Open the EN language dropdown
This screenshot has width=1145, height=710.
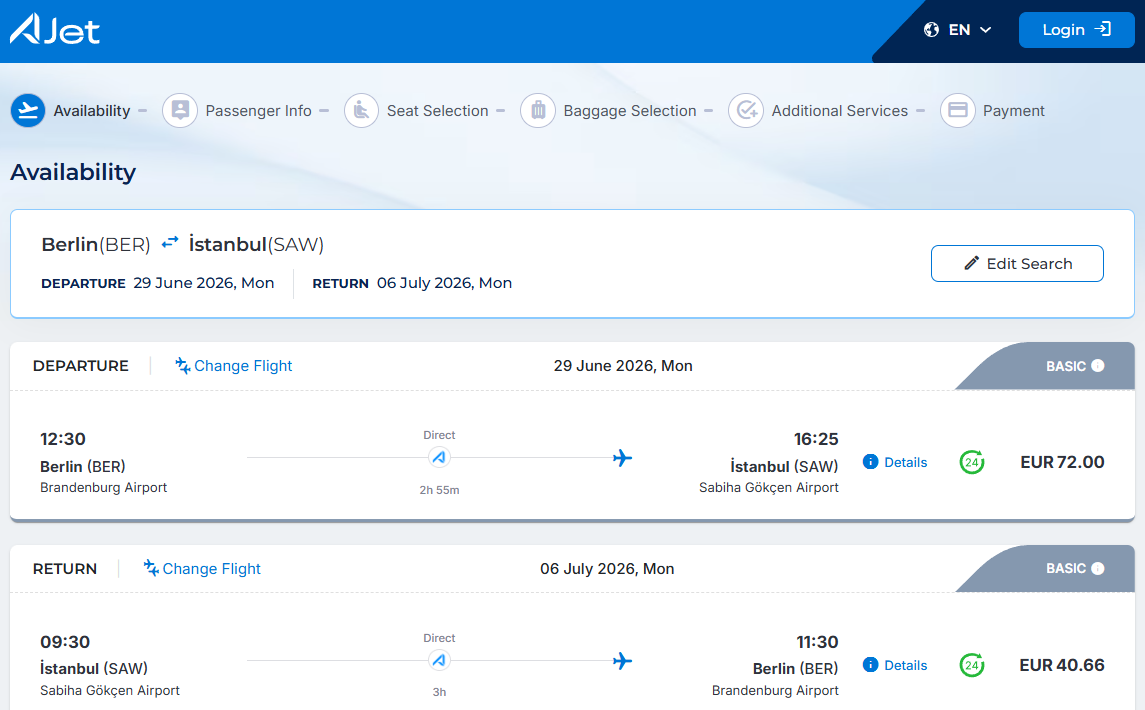957,30
